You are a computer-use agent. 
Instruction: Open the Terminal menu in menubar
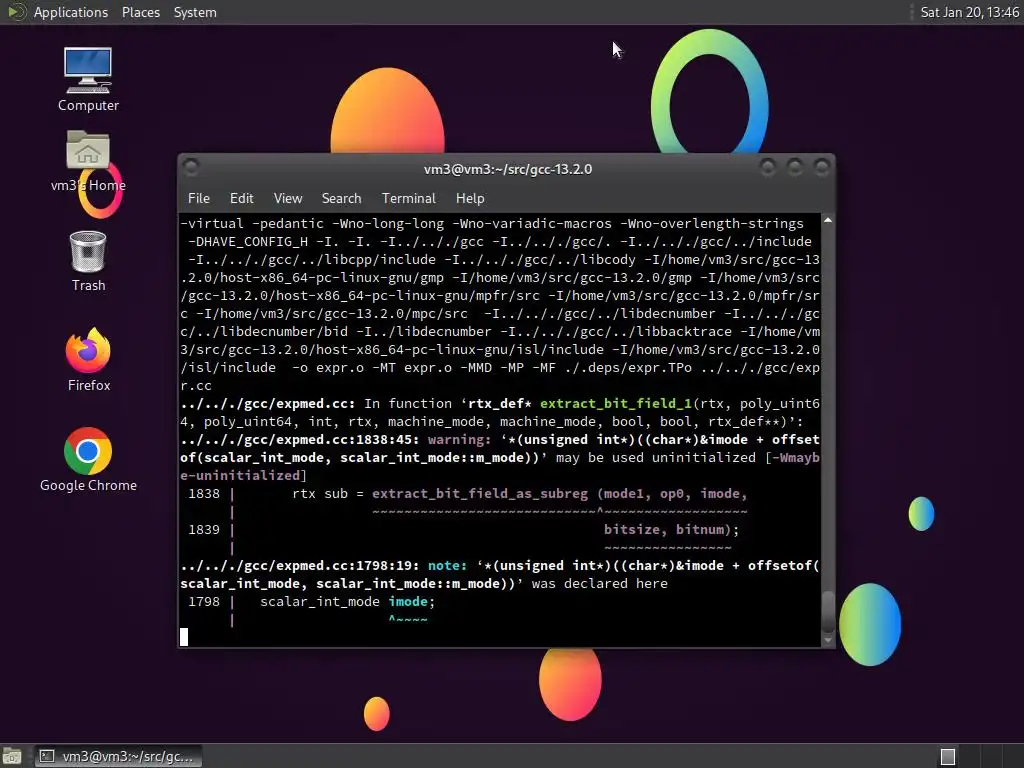(x=408, y=198)
